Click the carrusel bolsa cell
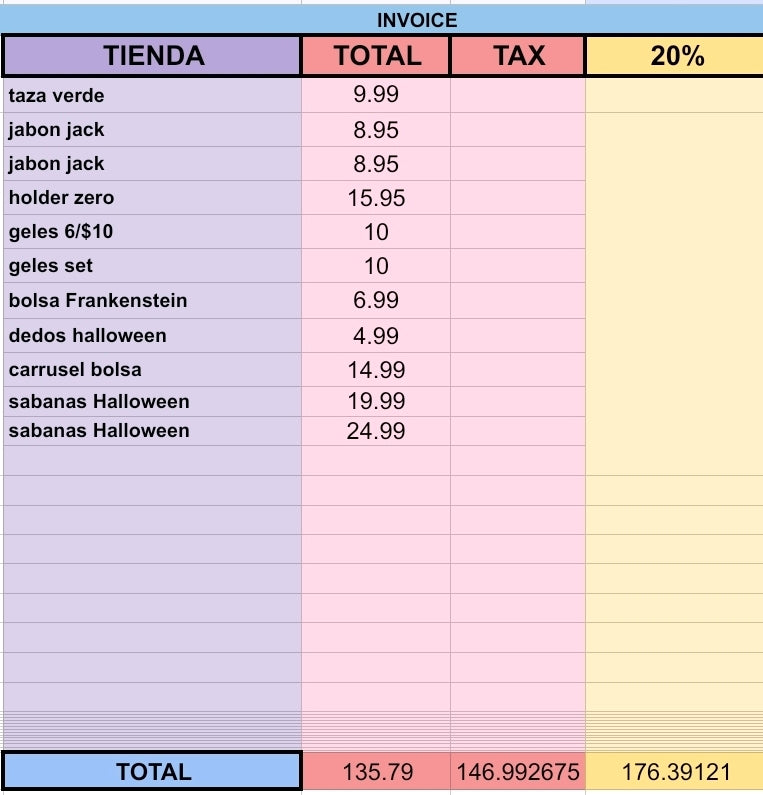 152,370
